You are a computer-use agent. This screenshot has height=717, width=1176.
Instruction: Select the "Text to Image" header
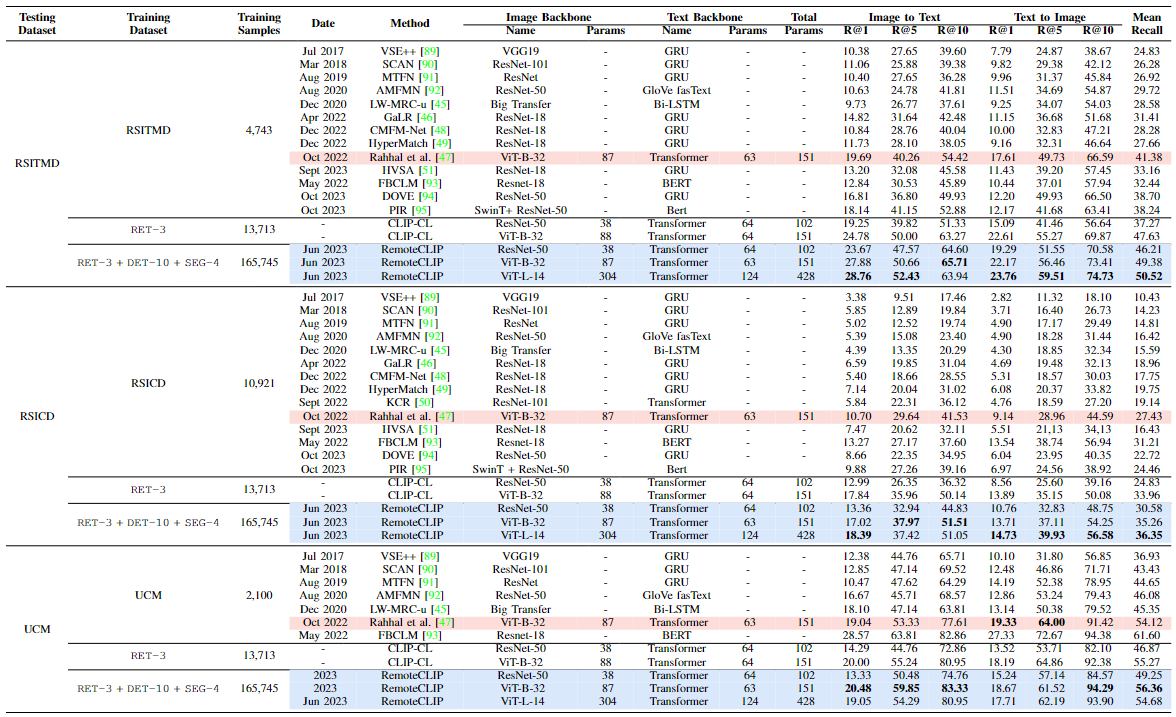[1049, 17]
